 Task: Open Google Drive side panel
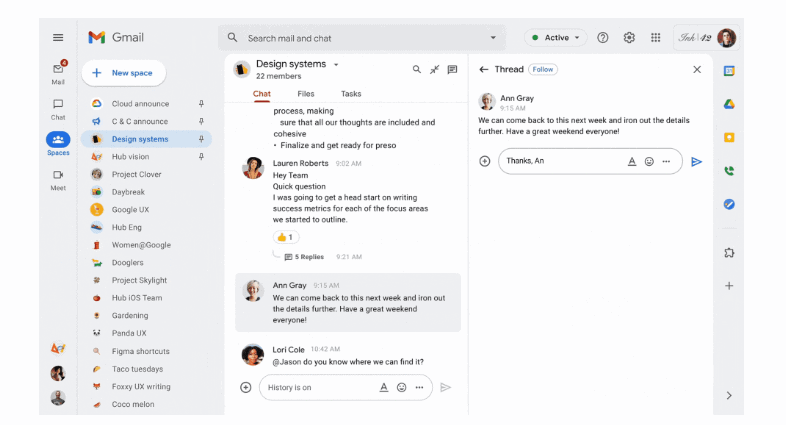729,104
